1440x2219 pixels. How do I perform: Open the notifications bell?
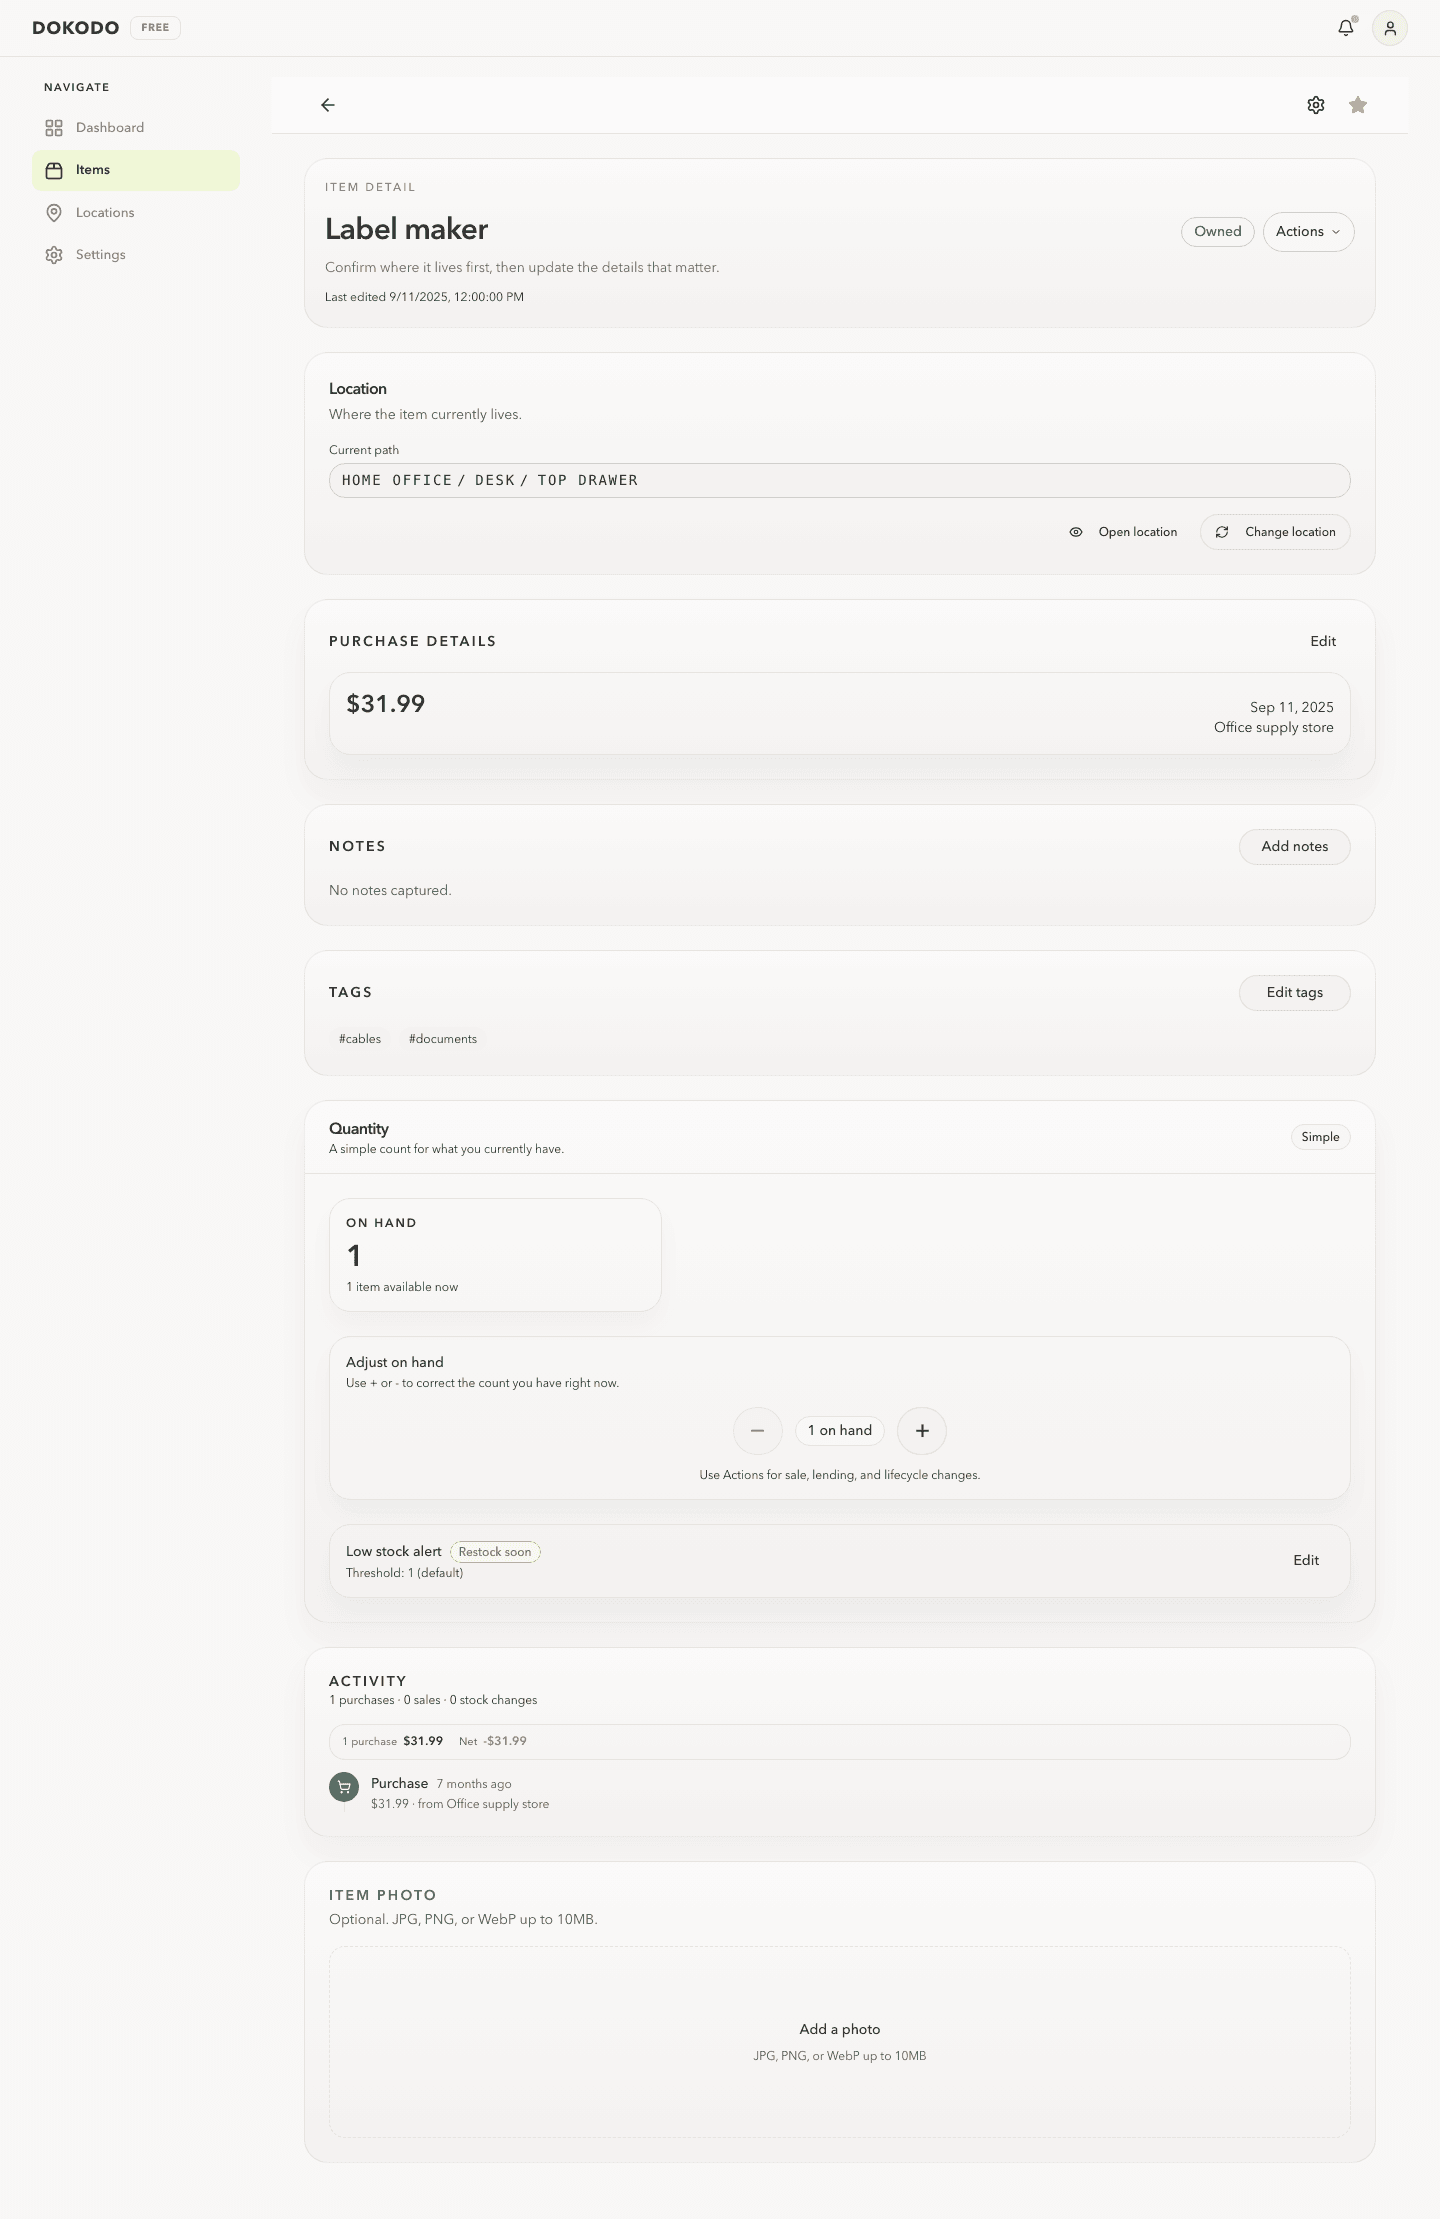1346,28
